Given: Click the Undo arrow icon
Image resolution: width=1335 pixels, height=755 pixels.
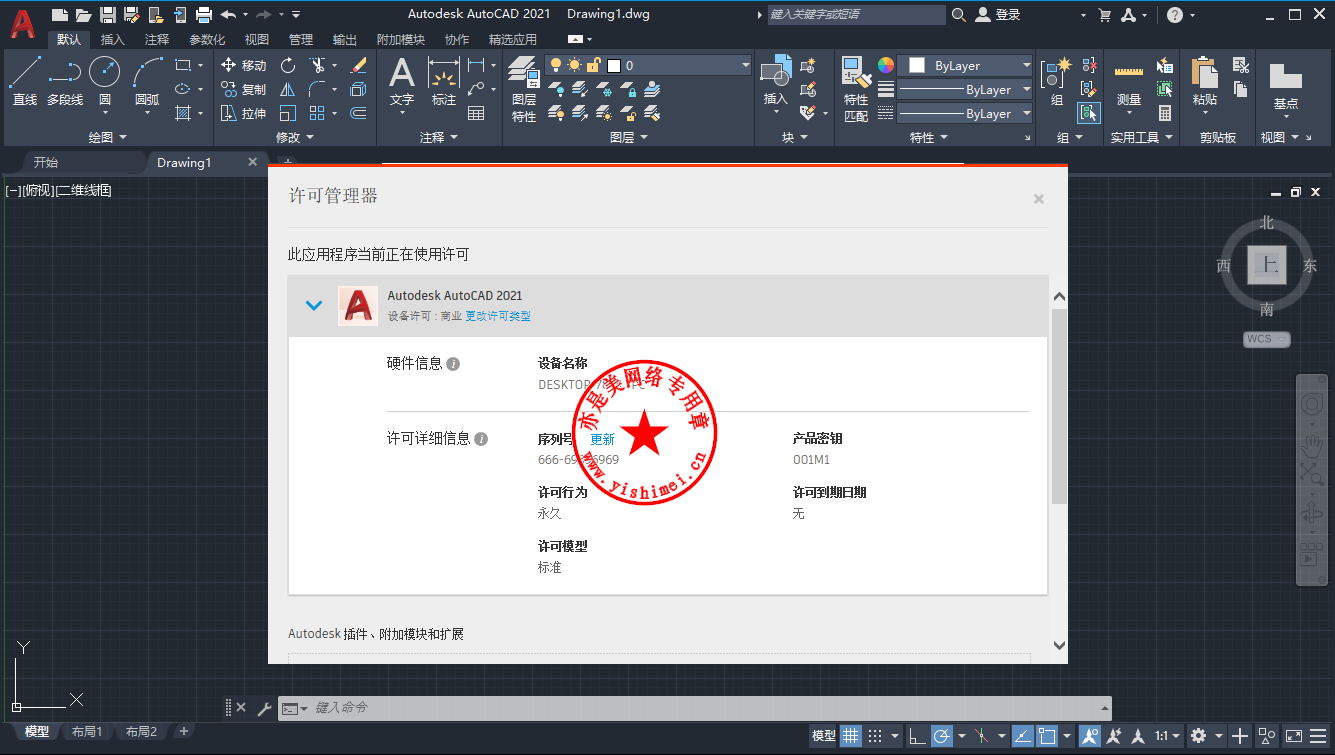Looking at the screenshot, I should [x=228, y=15].
